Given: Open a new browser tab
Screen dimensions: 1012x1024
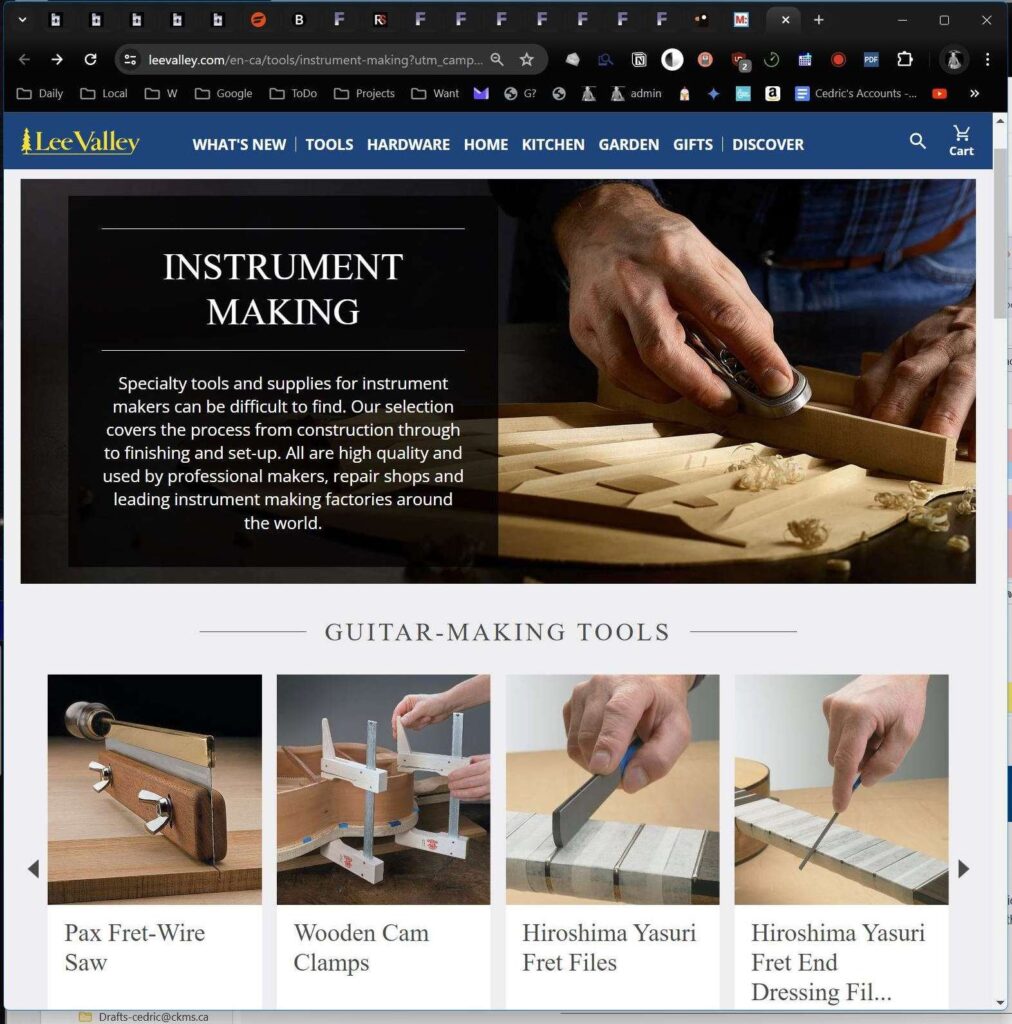Looking at the screenshot, I should click(x=819, y=20).
